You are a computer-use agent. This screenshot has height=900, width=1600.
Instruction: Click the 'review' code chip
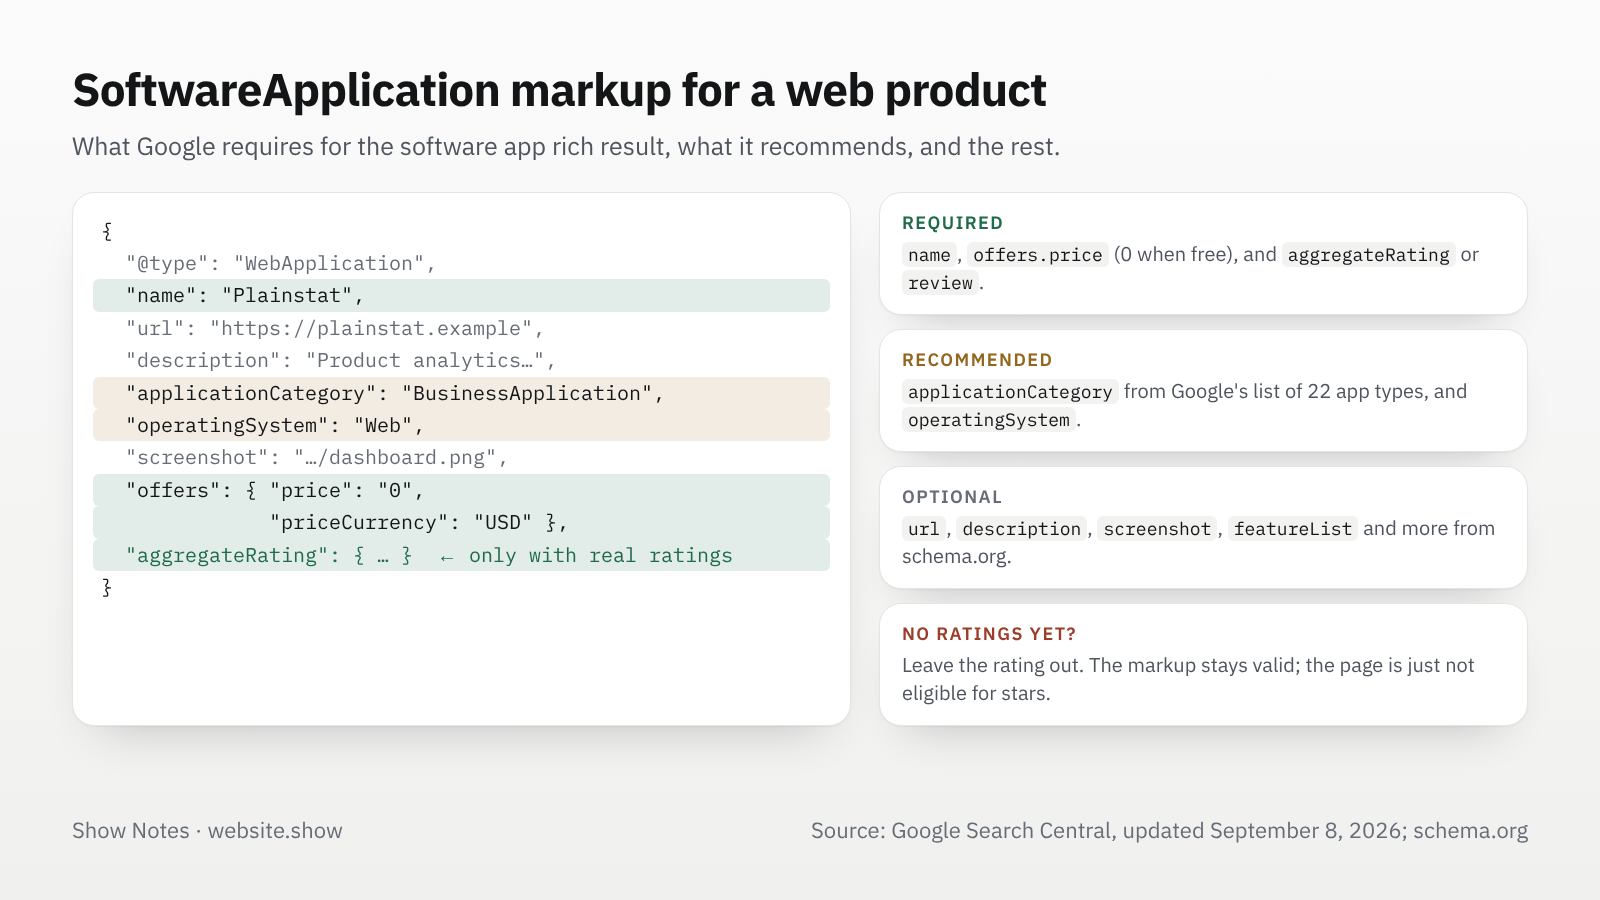click(x=940, y=283)
